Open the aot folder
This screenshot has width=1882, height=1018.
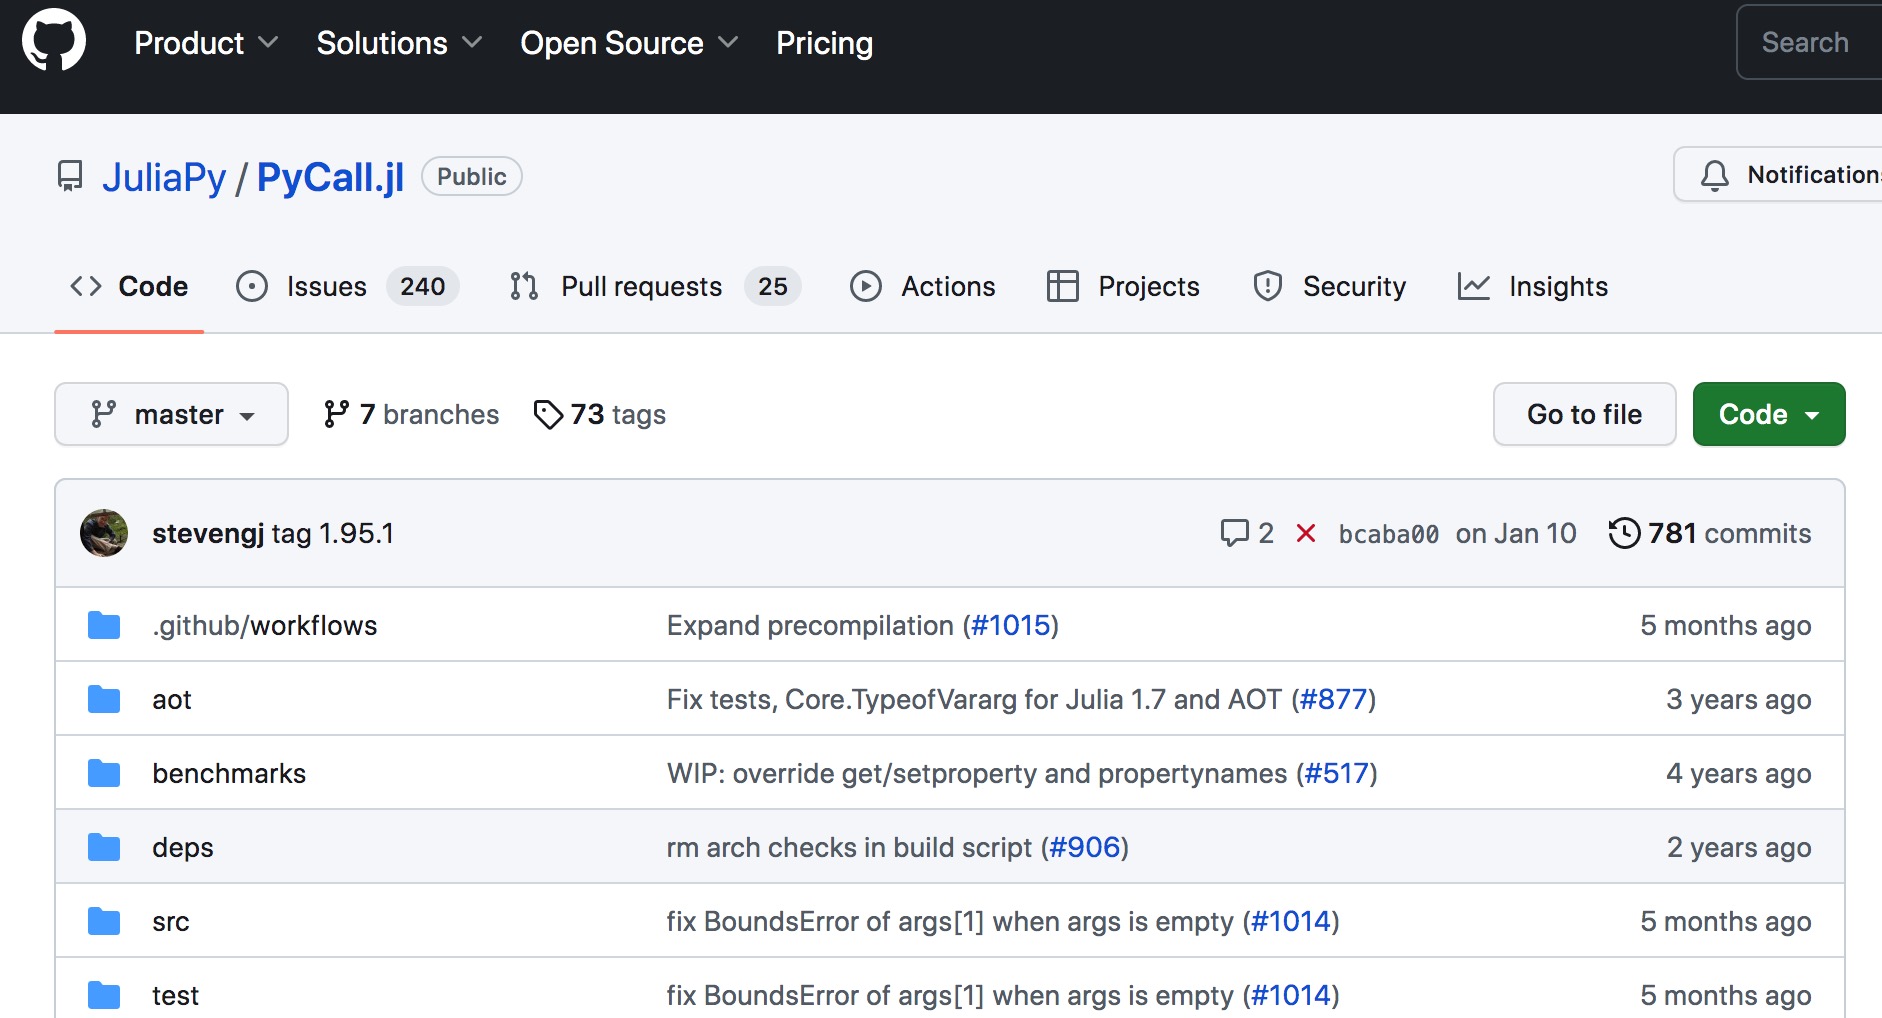pos(171,700)
